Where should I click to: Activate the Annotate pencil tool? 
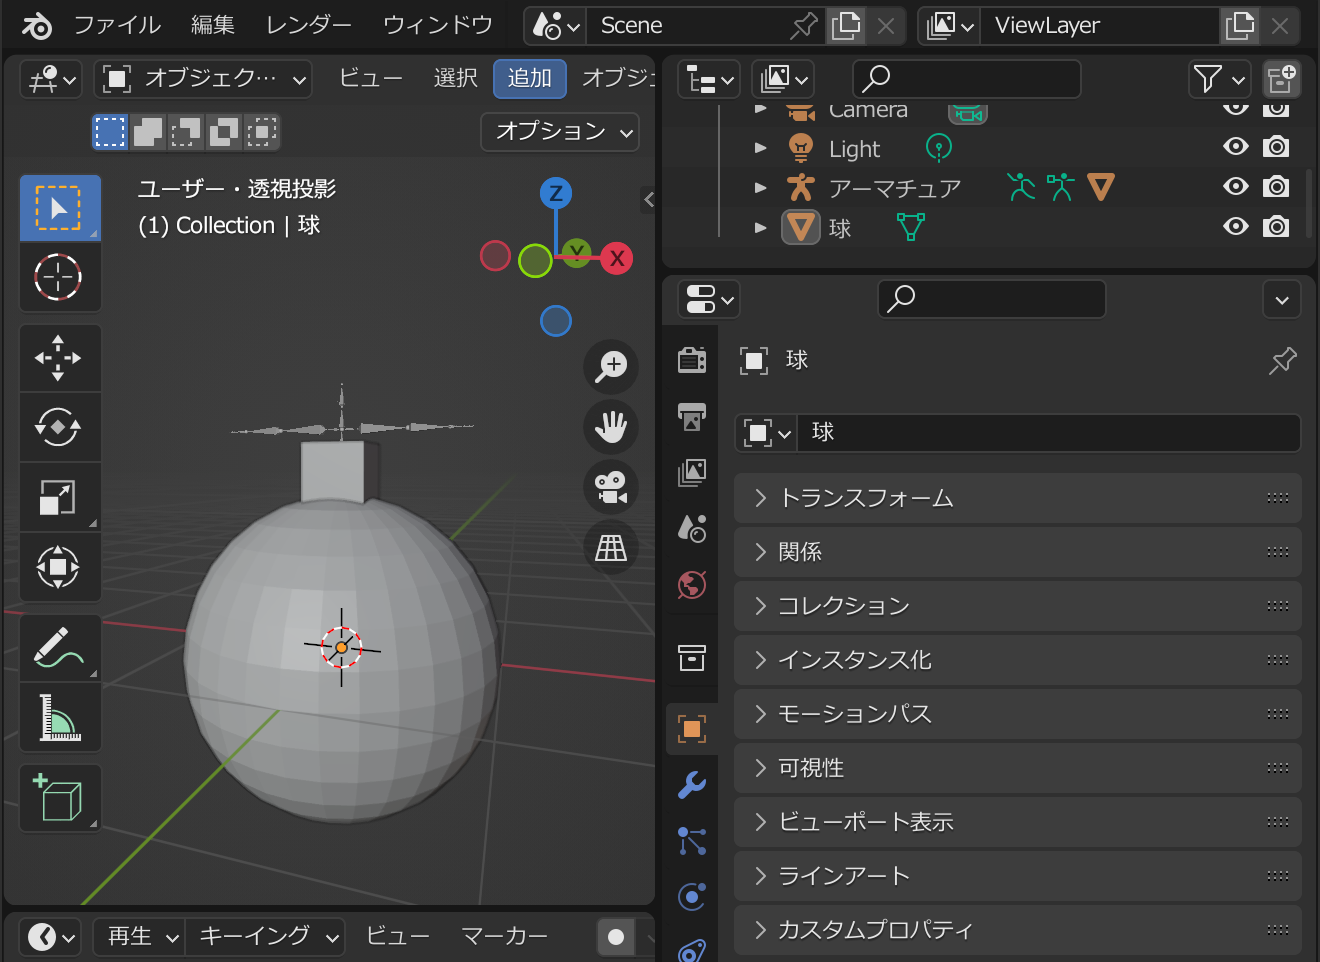point(59,647)
